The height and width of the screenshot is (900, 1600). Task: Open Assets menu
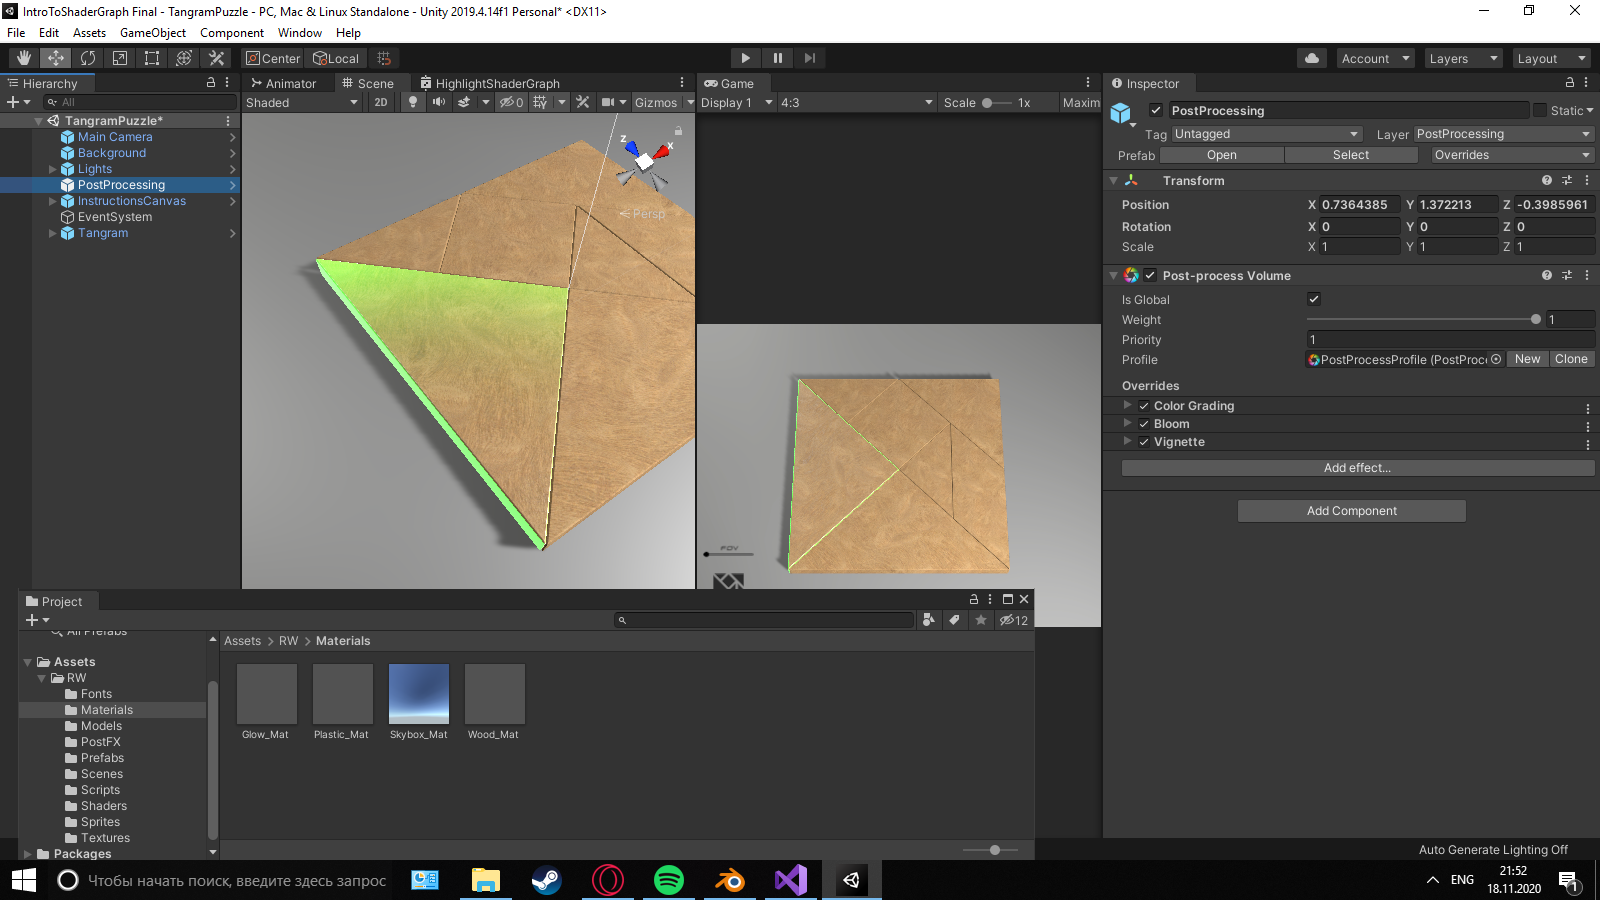[89, 33]
